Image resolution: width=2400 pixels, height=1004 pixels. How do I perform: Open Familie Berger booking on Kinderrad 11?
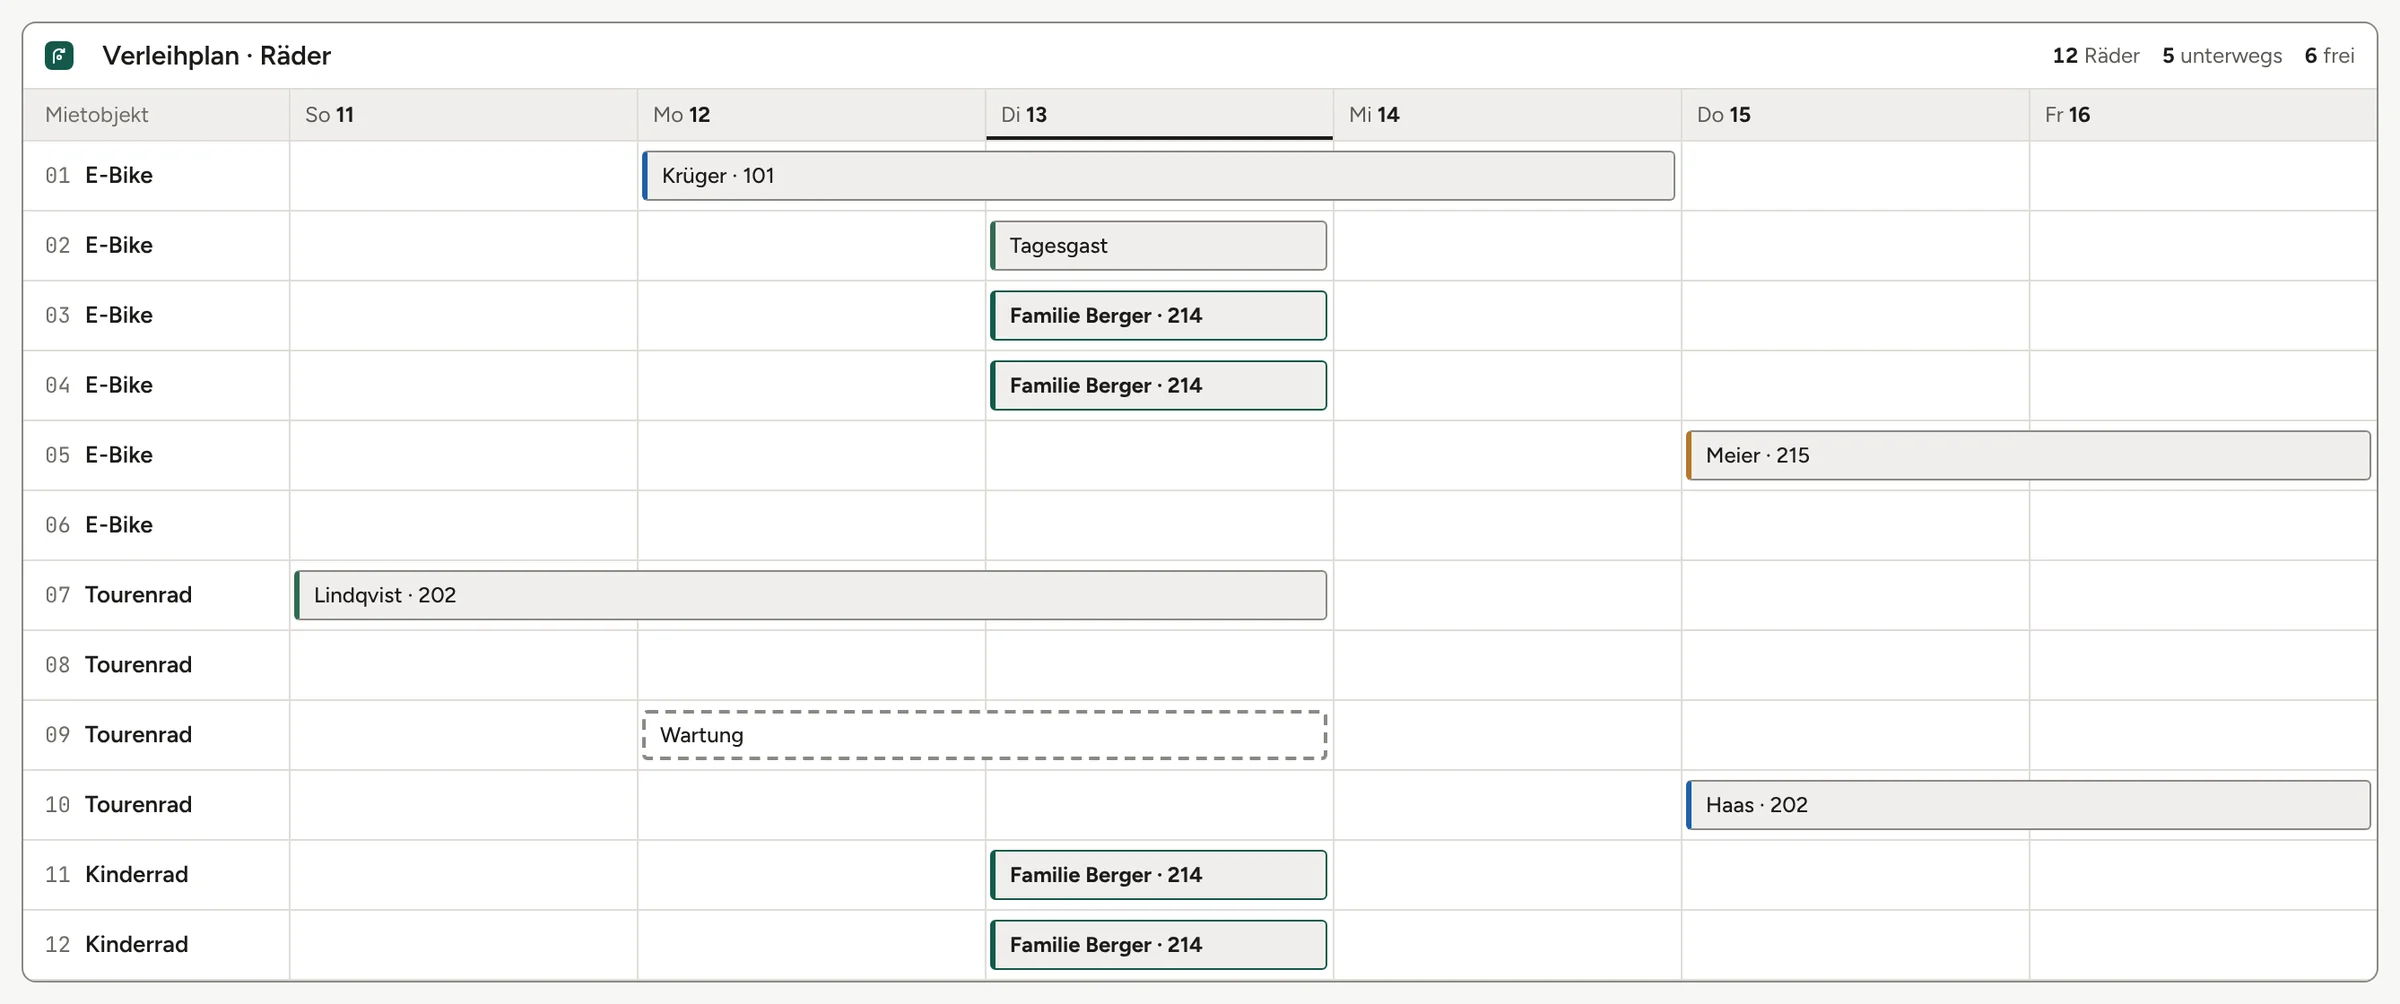(1158, 875)
